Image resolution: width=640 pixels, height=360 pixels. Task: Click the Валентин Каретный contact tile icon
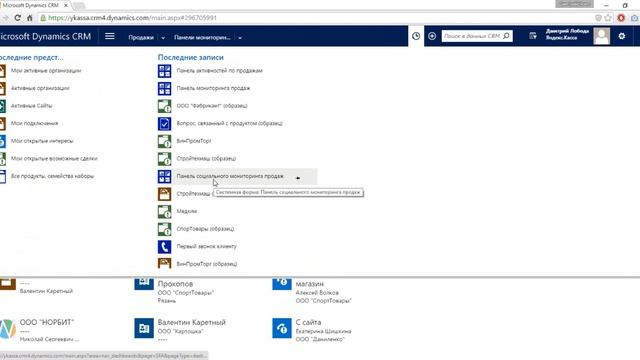point(144,328)
